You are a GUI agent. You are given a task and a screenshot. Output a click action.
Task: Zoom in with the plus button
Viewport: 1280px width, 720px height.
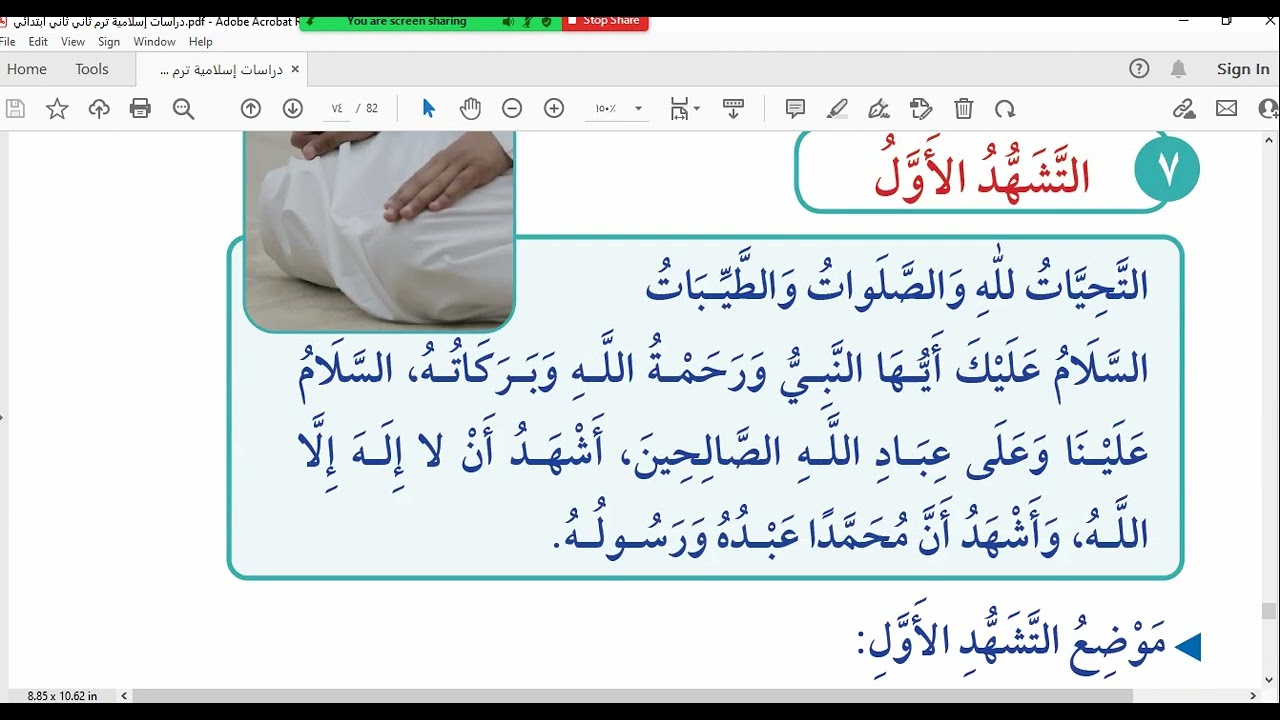click(554, 109)
